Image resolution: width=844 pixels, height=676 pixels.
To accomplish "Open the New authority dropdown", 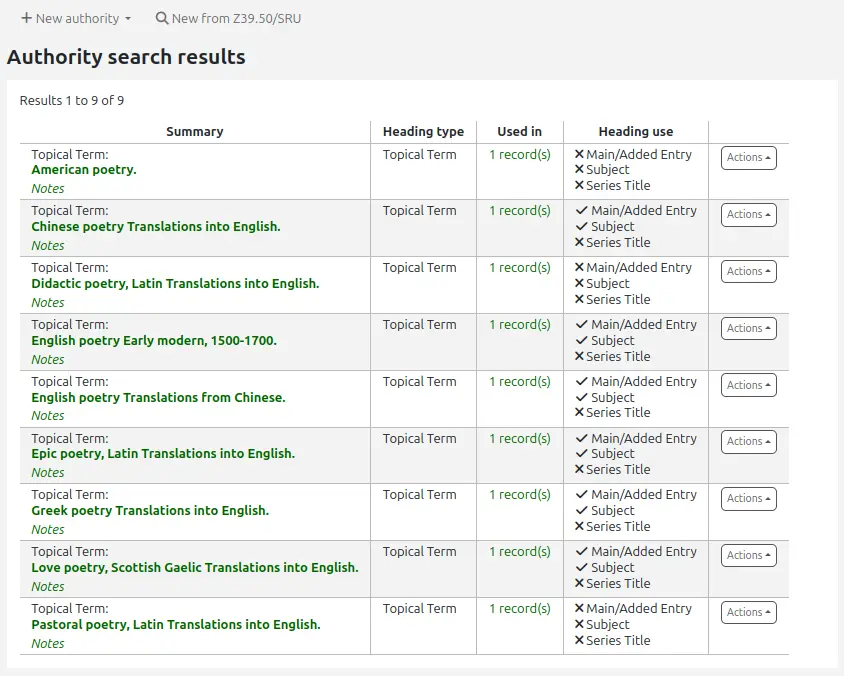I will click(x=76, y=18).
